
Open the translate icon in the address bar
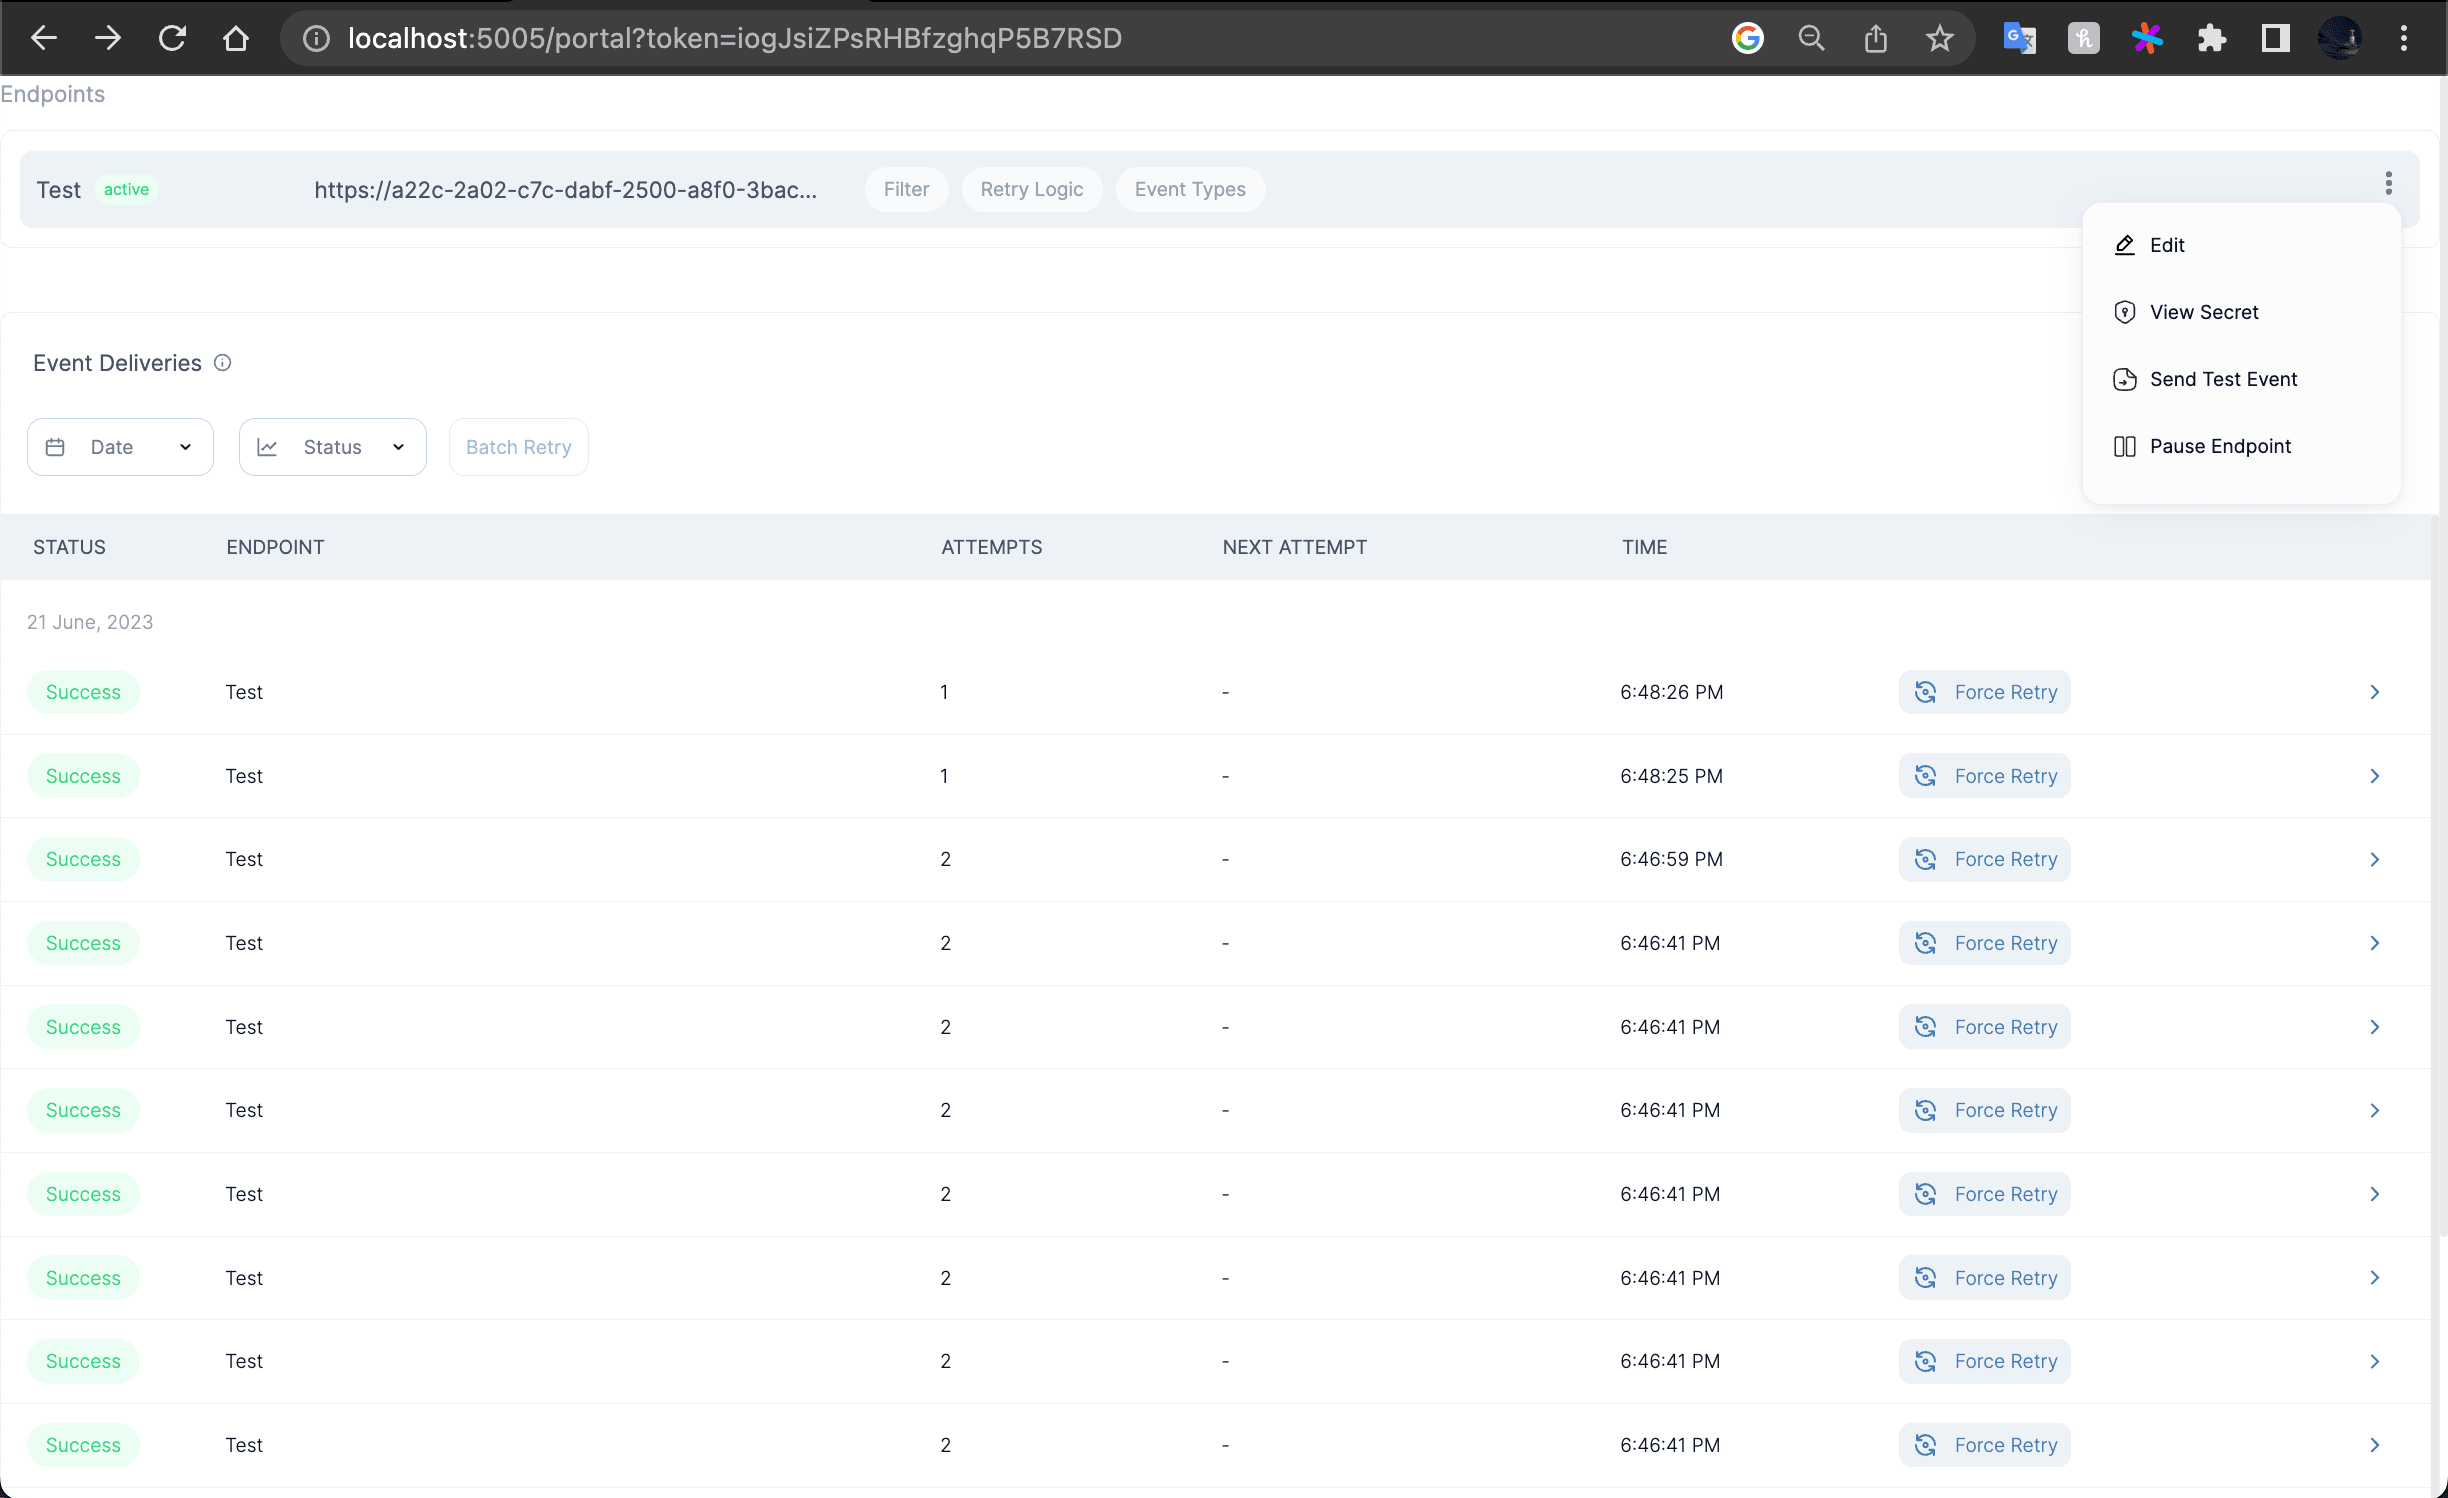coord(2020,38)
